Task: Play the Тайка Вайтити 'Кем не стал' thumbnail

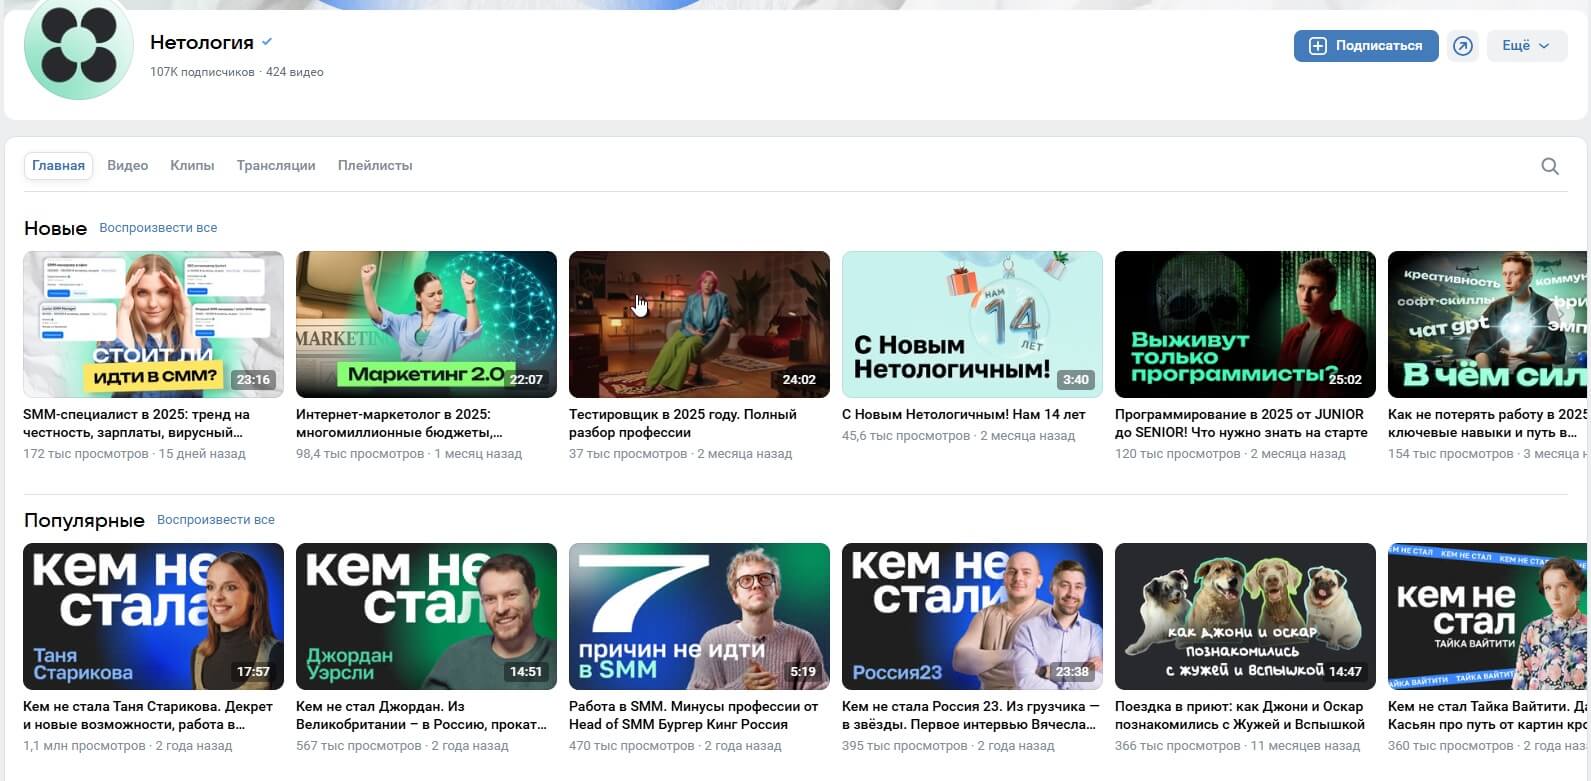Action: click(1488, 616)
